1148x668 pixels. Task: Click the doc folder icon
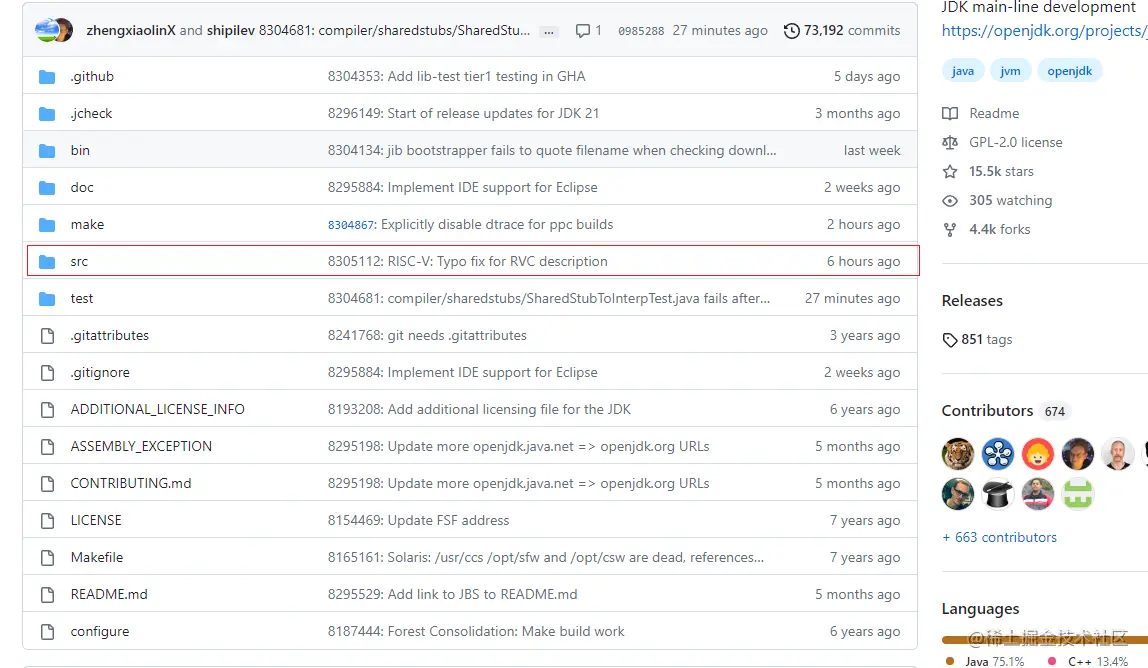[x=47, y=188]
